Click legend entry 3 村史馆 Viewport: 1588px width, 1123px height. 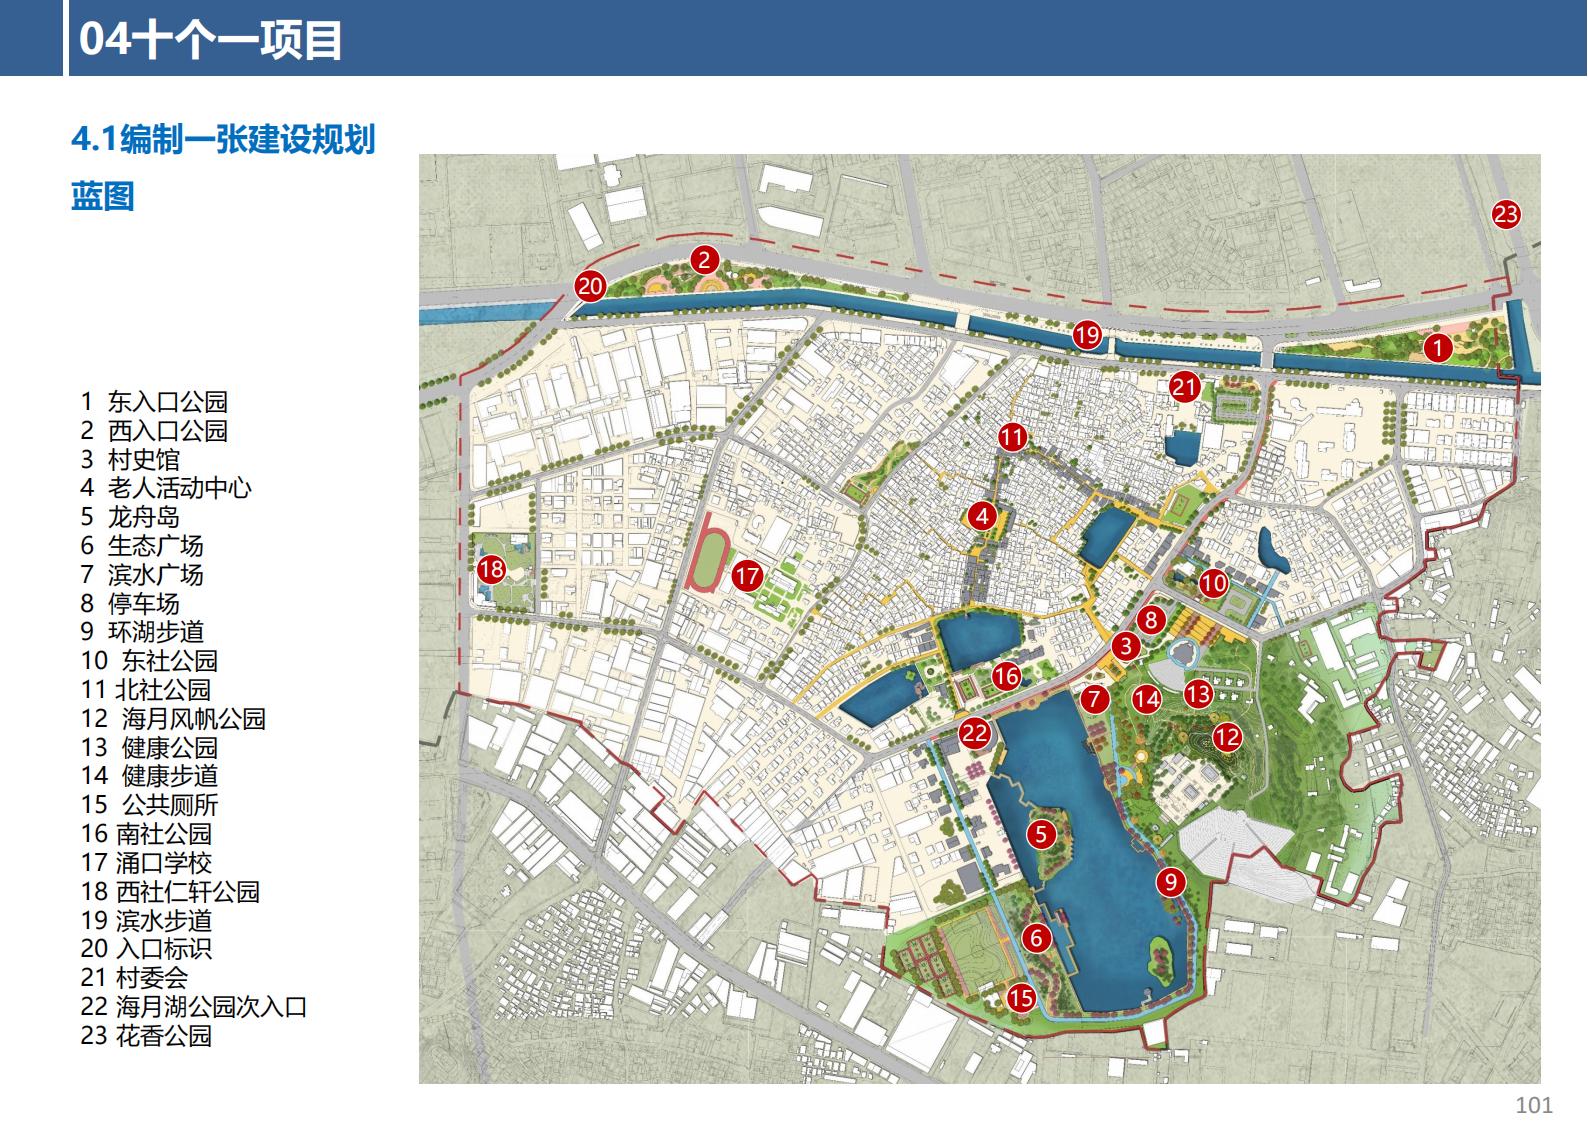[130, 460]
